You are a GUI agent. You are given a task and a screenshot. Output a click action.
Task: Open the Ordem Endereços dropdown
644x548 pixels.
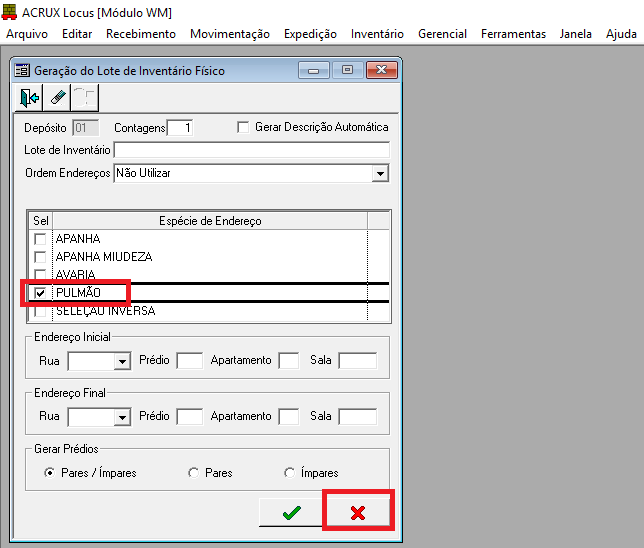[x=380, y=173]
